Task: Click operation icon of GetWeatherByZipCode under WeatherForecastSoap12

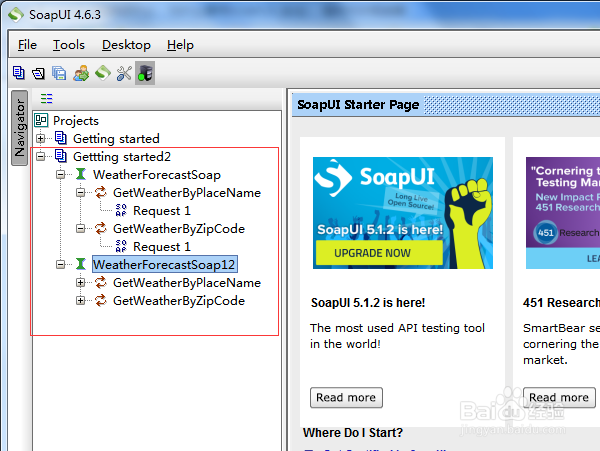Action: click(x=101, y=300)
